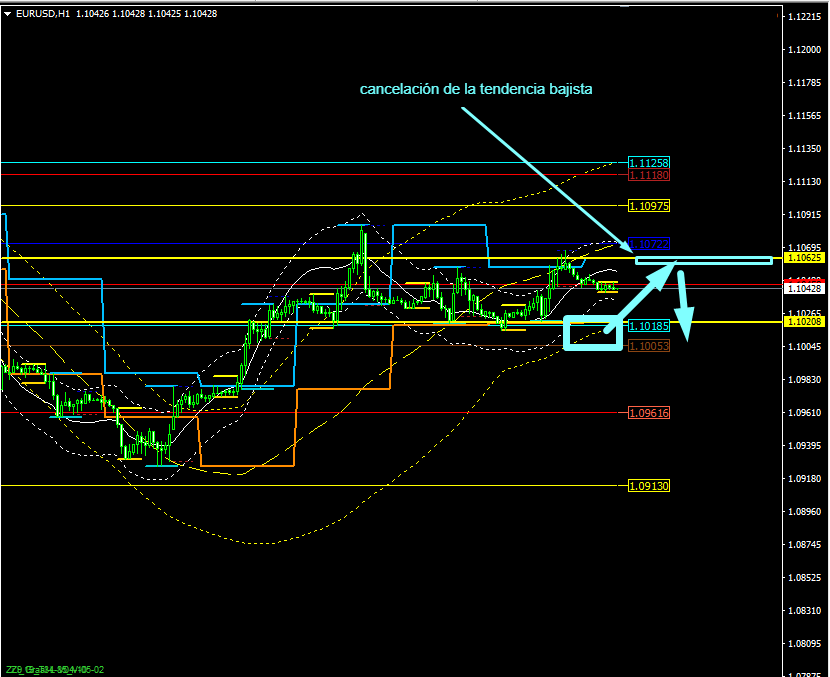Viewport: 830px width, 677px height.
Task: Click the 1.10208 yellow axis price tag
Action: pyautogui.click(x=804, y=321)
